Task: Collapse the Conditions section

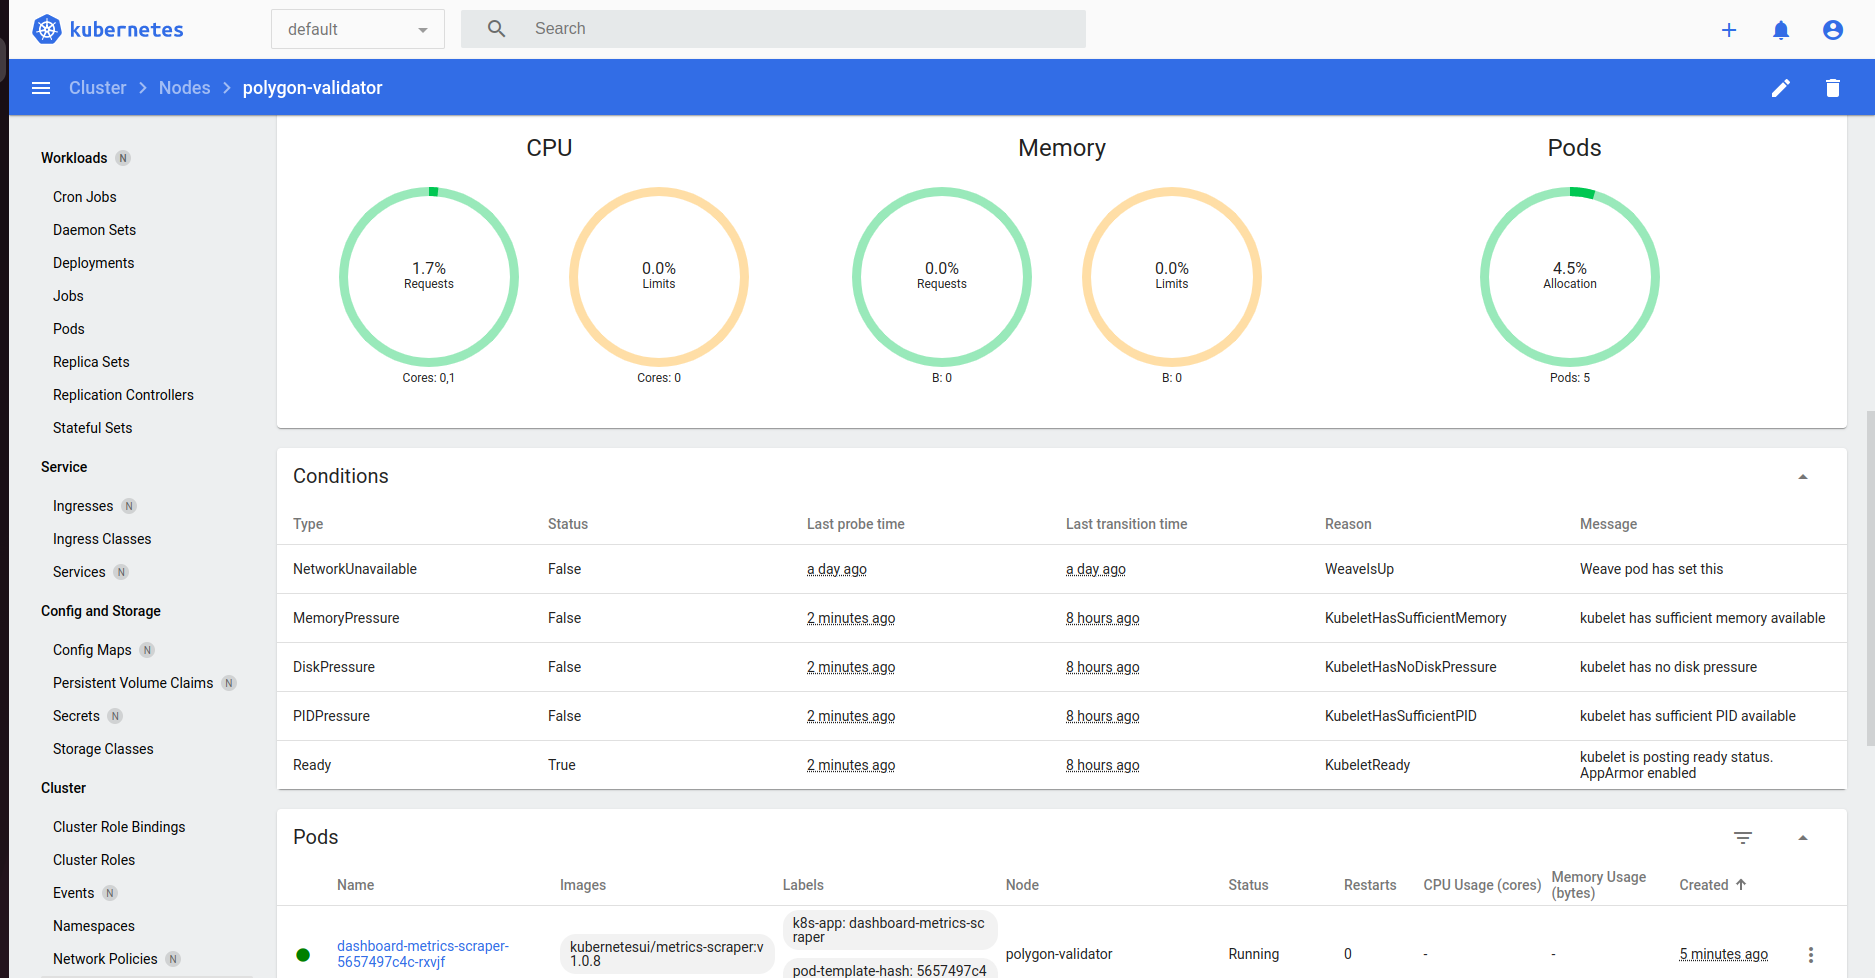Action: (x=1803, y=477)
